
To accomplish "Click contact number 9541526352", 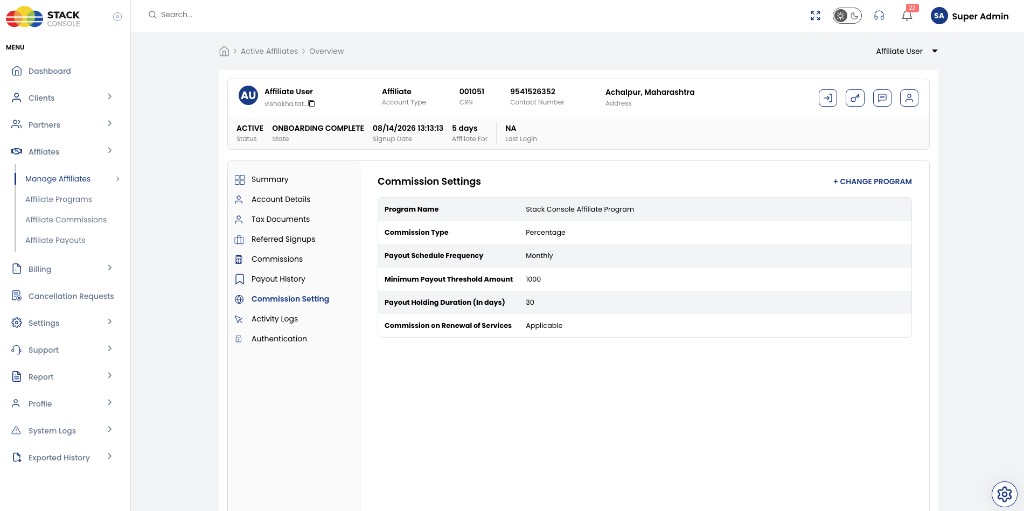I will tap(532, 92).
